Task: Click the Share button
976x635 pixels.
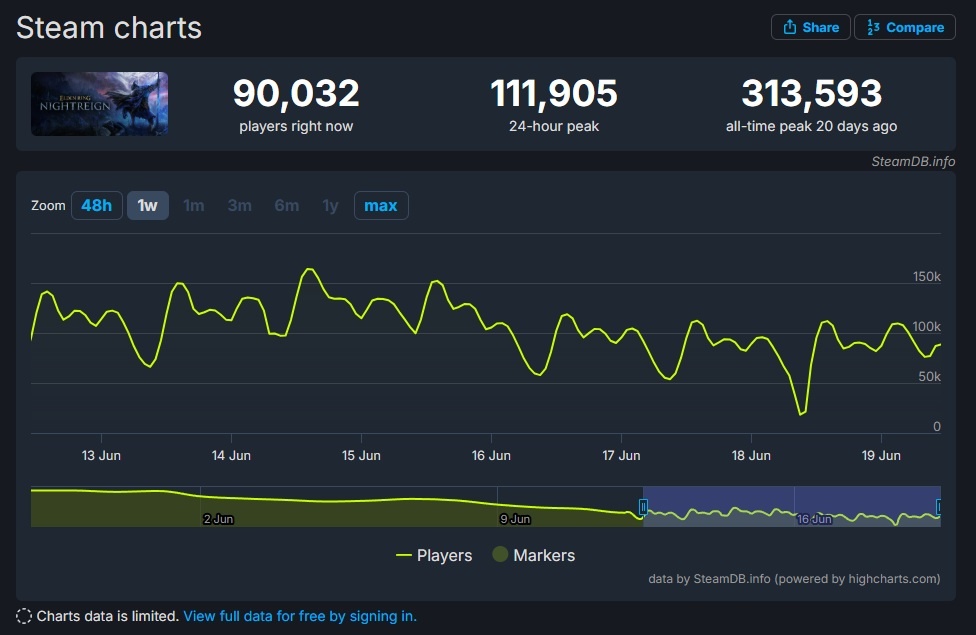Action: (x=810, y=27)
